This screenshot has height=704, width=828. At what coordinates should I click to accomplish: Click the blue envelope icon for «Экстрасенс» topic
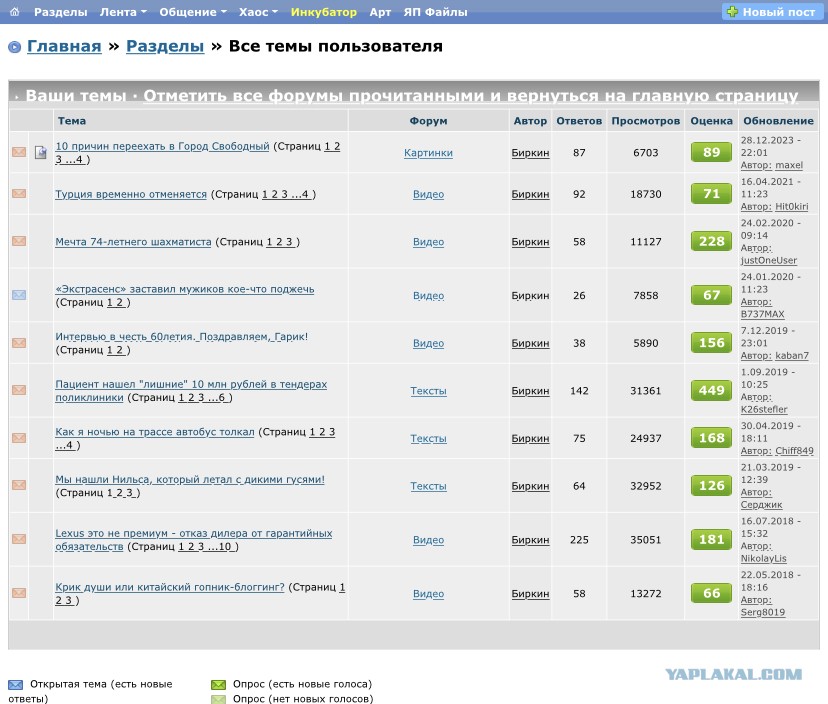(19, 295)
